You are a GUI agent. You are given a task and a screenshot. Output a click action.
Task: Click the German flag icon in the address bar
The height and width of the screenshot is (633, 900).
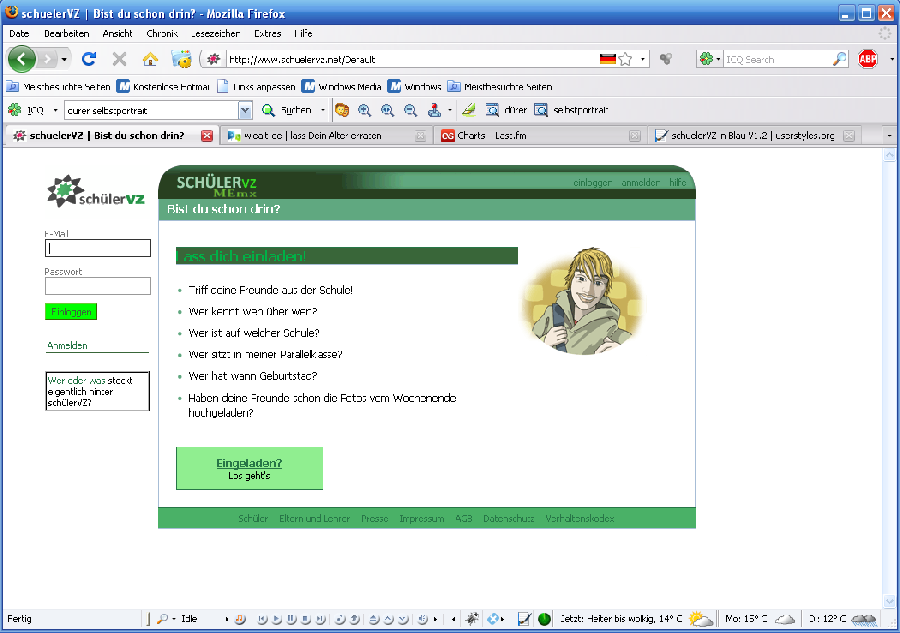pos(607,59)
